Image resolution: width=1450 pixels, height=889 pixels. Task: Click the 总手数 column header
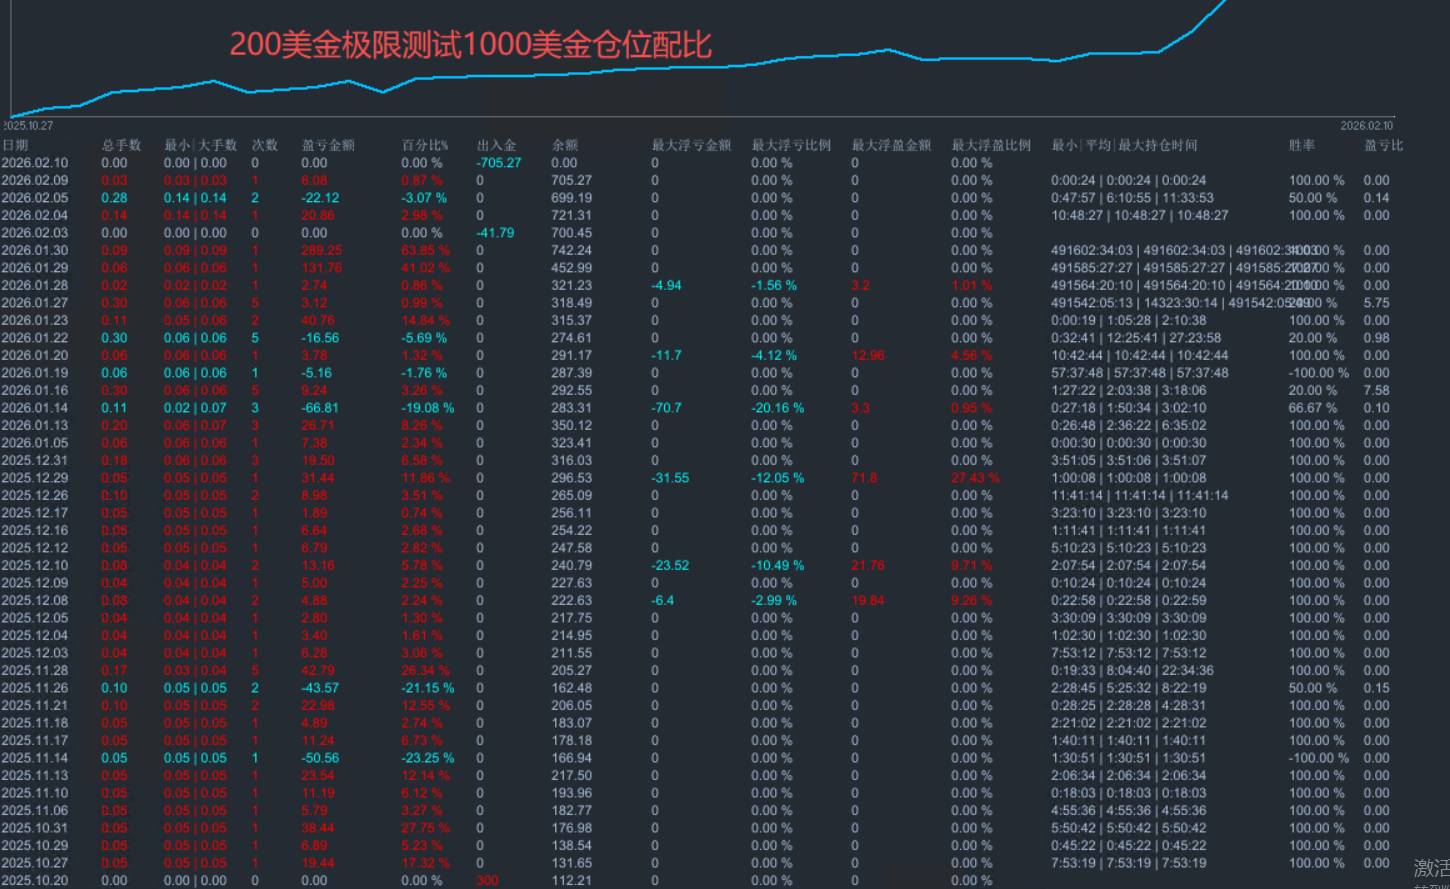point(121,145)
